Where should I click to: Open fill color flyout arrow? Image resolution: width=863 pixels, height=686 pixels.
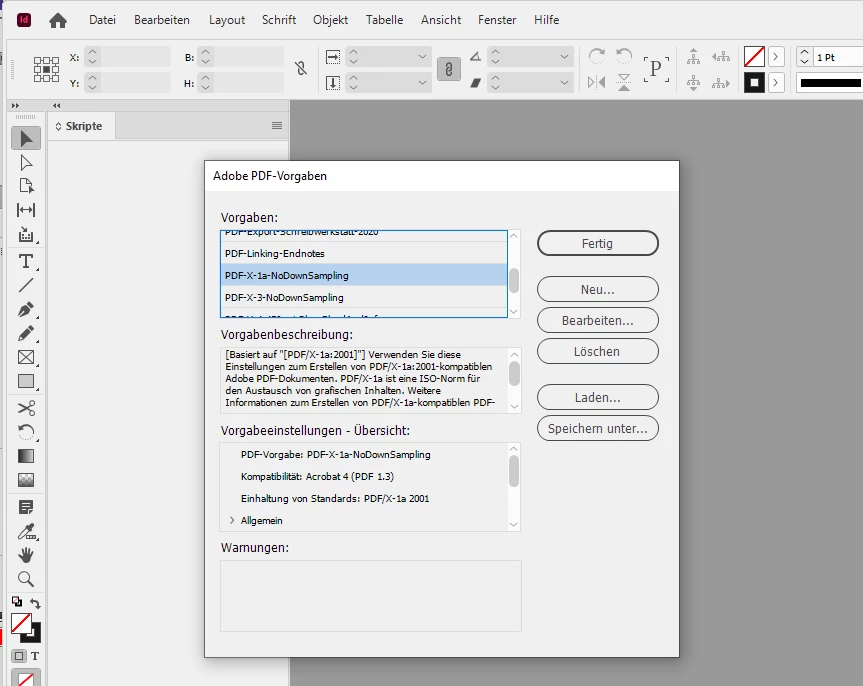tap(775, 57)
